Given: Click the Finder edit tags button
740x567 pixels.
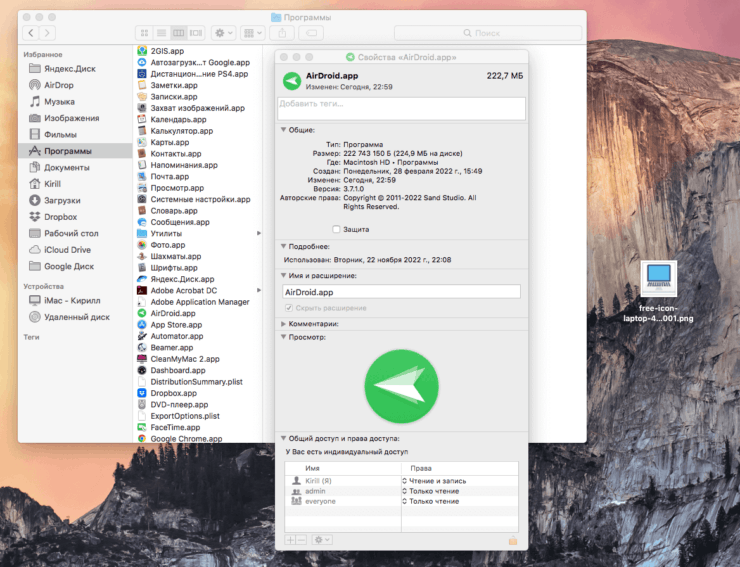Looking at the screenshot, I should point(311,33).
